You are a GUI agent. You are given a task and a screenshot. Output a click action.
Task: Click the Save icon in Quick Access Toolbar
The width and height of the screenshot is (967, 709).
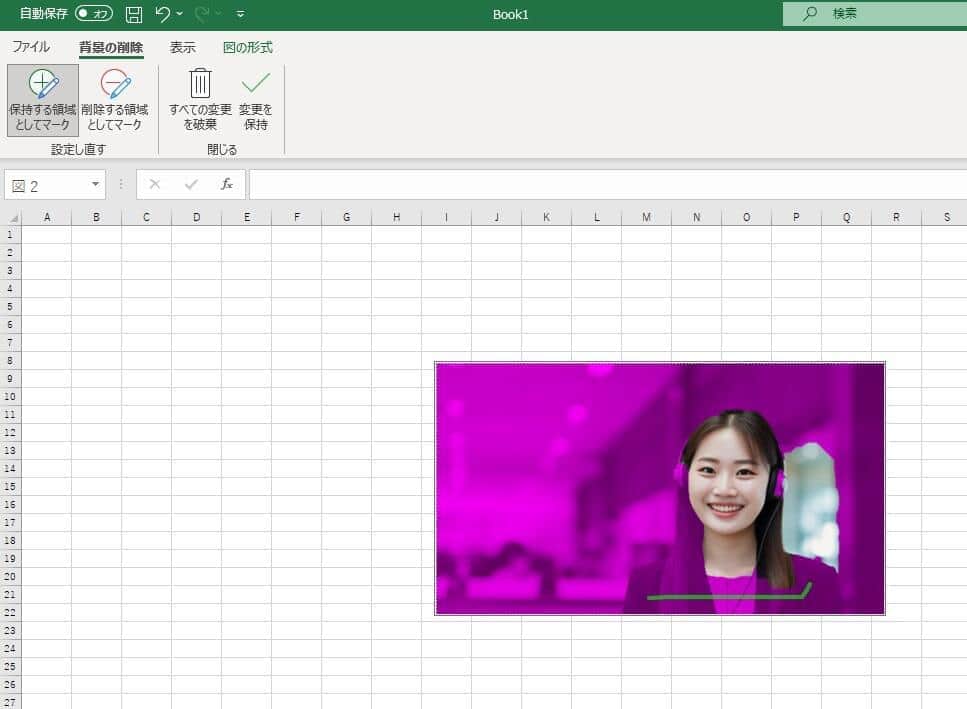coord(134,14)
